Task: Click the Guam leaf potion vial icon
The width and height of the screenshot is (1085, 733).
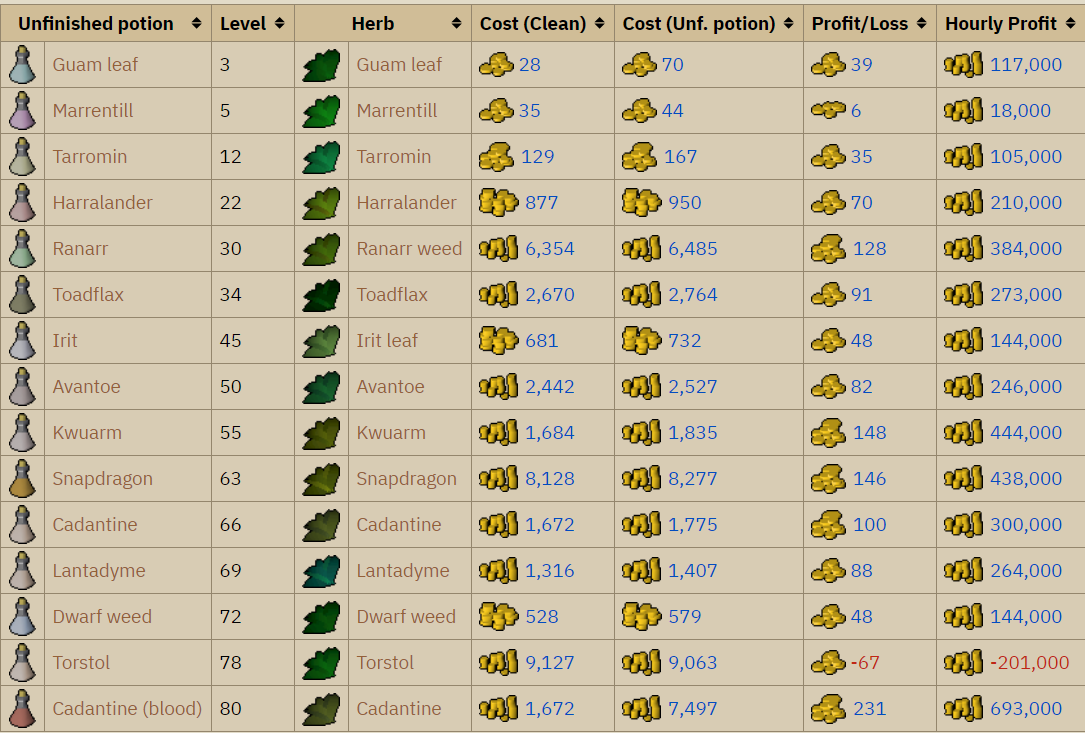Action: click(22, 64)
